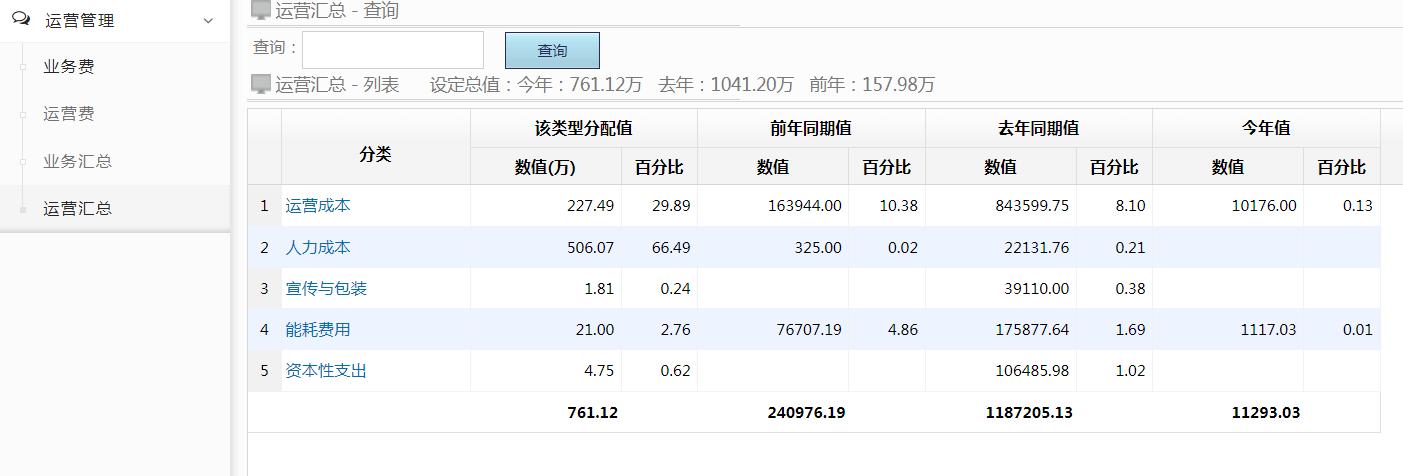The image size is (1403, 476).
Task: Select 运营汇总 sidebar item
Action: coord(77,208)
